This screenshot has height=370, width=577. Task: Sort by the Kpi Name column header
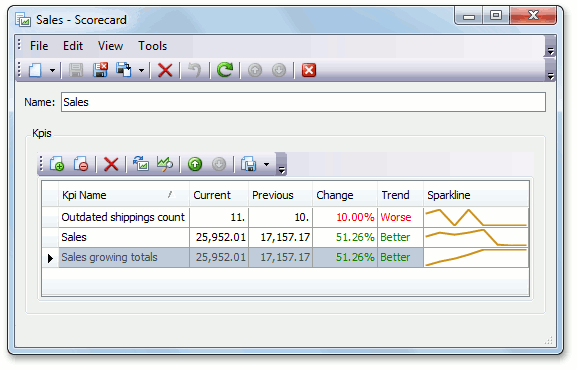coord(124,195)
